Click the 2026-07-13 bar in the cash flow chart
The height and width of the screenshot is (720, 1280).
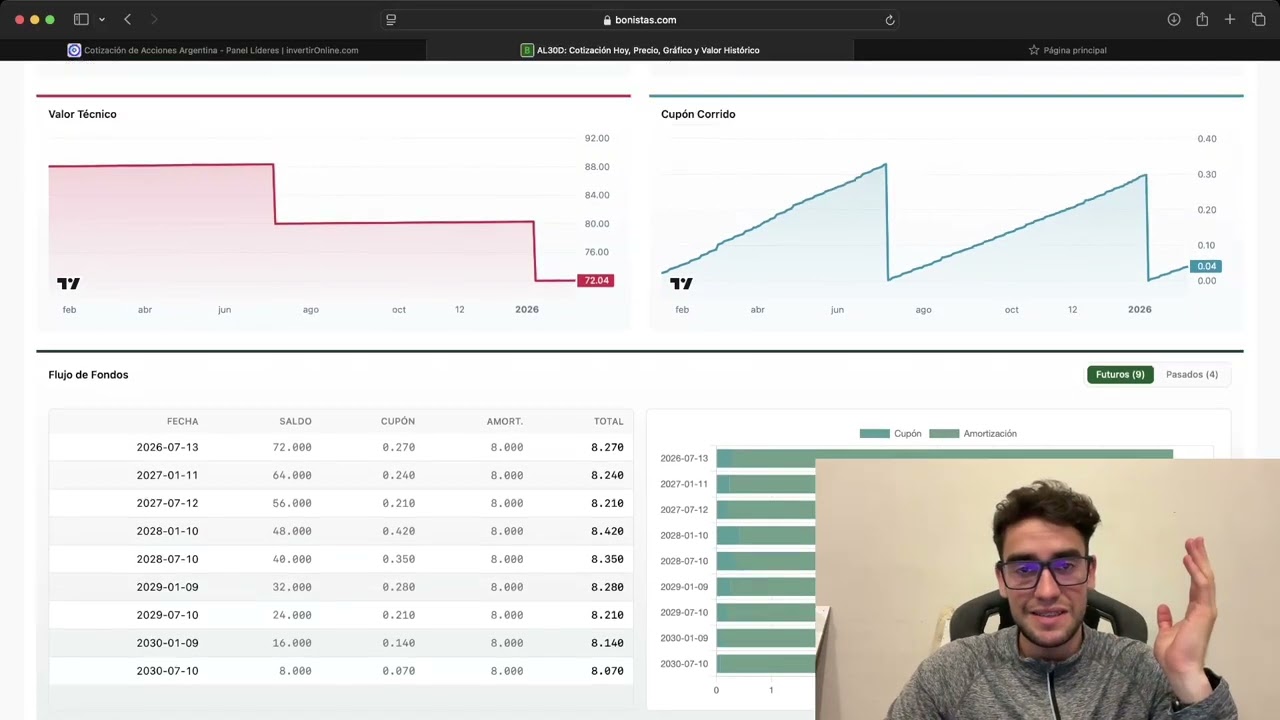(944, 458)
